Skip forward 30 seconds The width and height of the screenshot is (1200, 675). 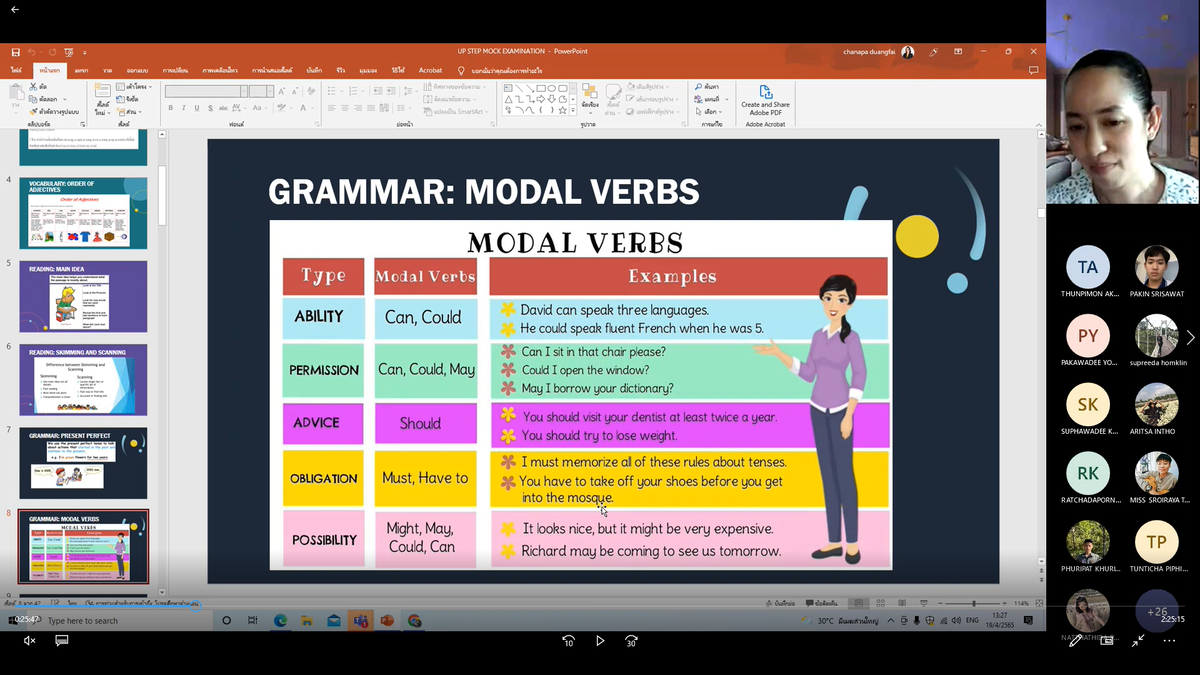[631, 640]
